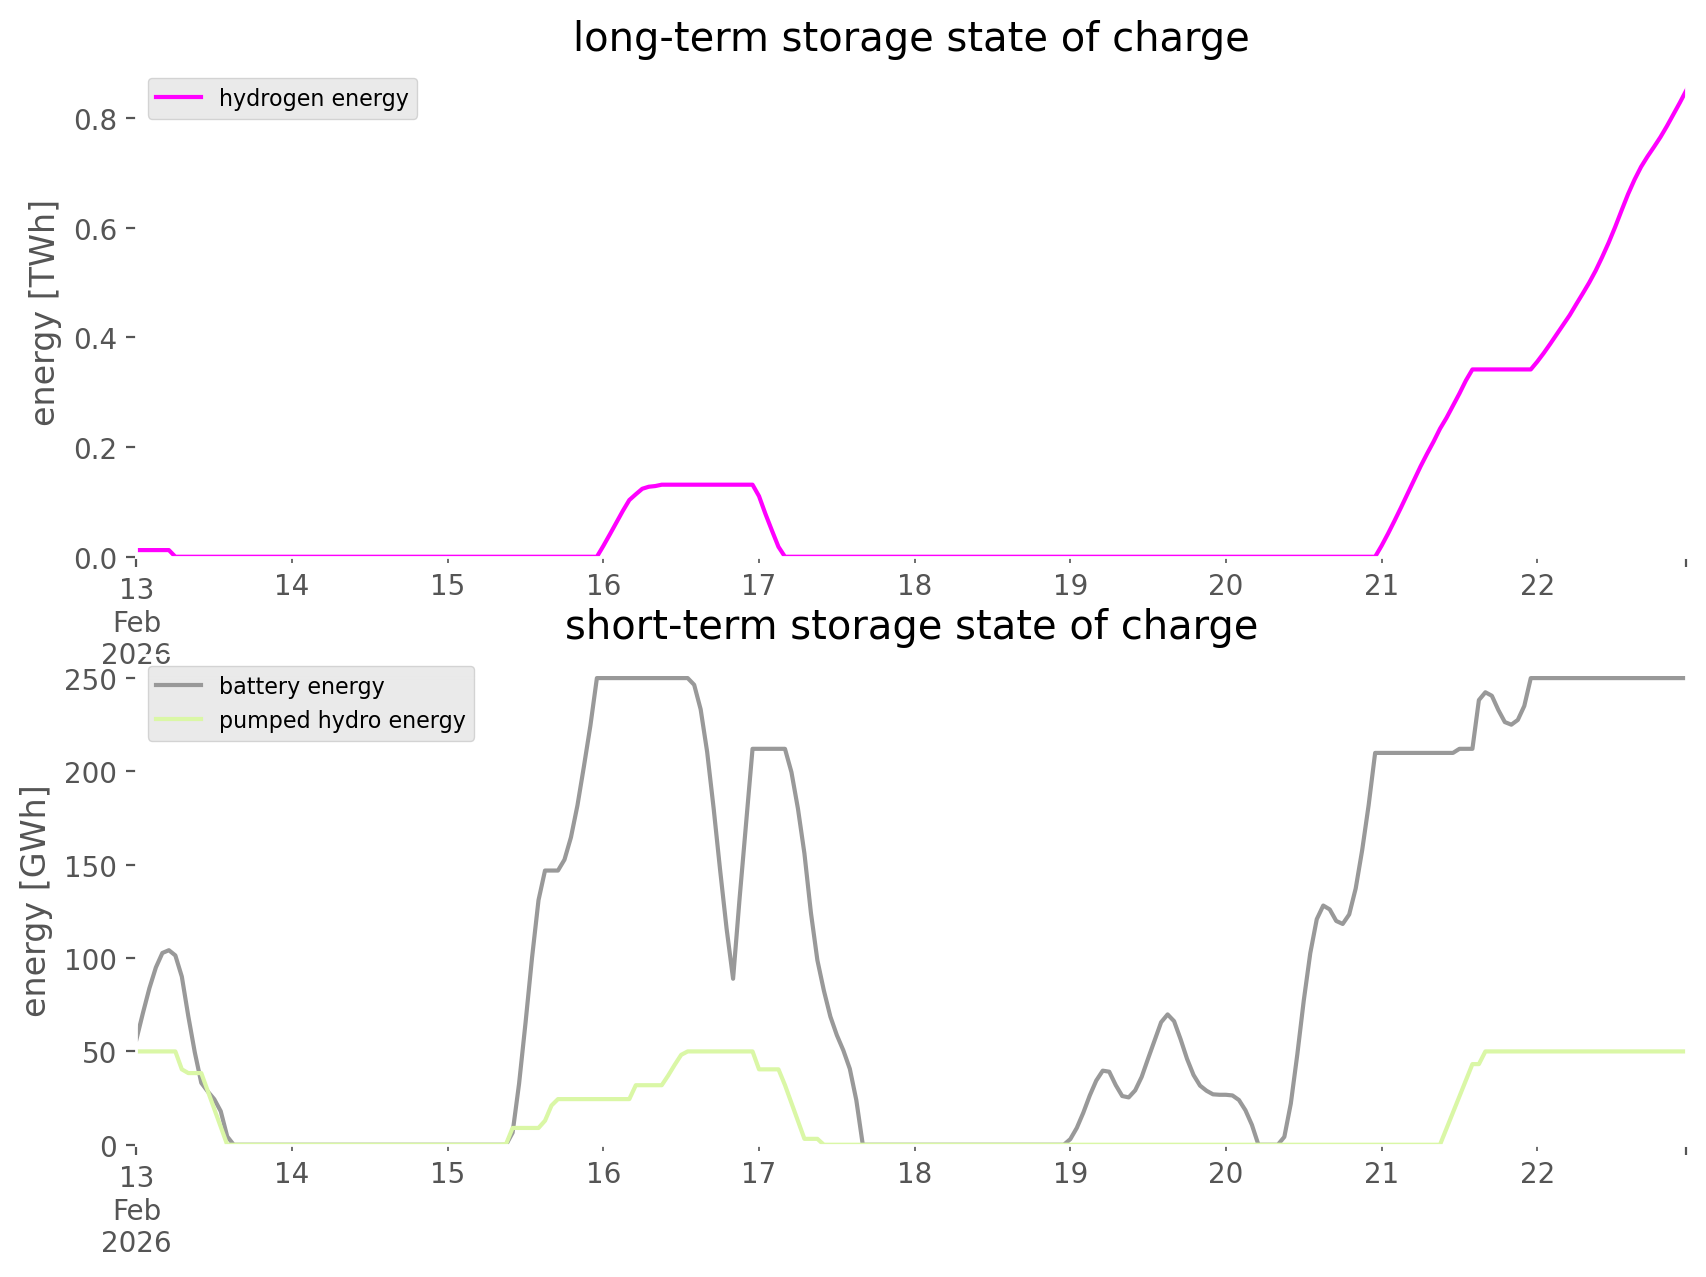Viewport: 1706px width, 1277px height.
Task: Select the 'battery energy' legend label
Action: 301,686
